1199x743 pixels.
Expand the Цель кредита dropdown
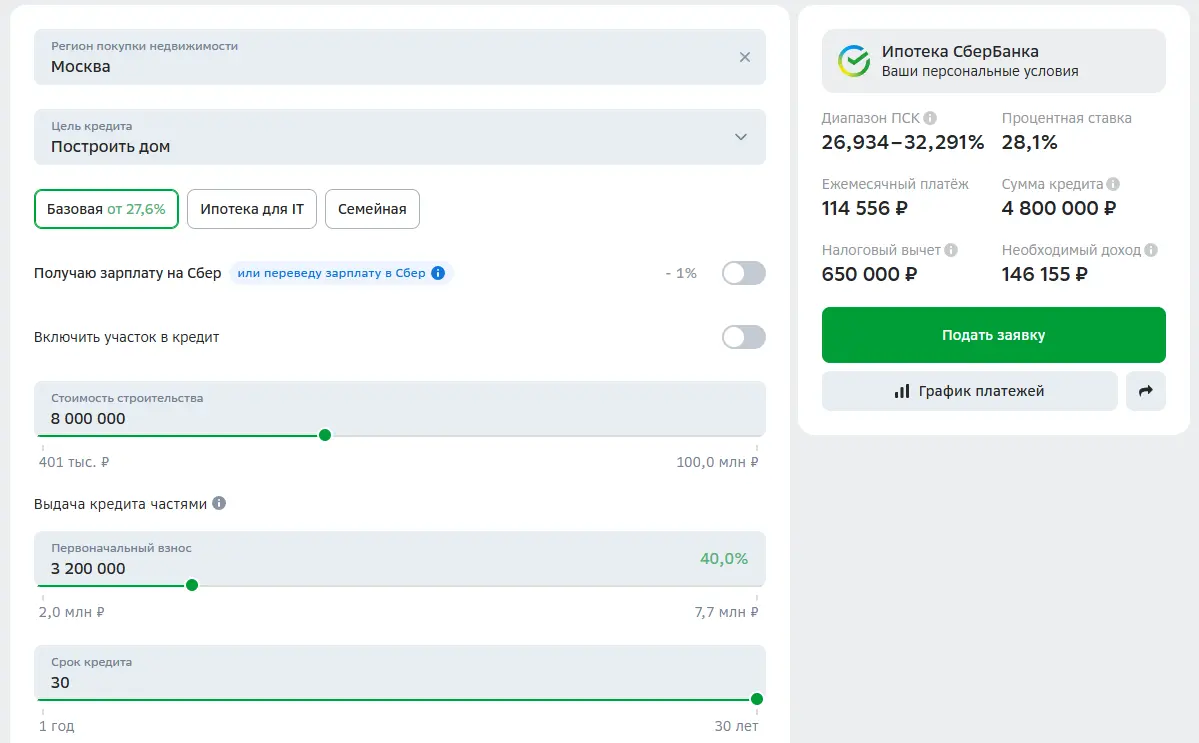click(740, 137)
